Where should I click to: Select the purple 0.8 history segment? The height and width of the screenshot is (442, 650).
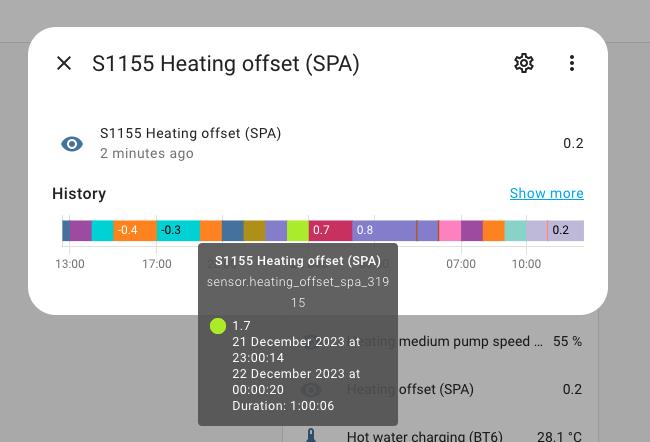coord(384,230)
